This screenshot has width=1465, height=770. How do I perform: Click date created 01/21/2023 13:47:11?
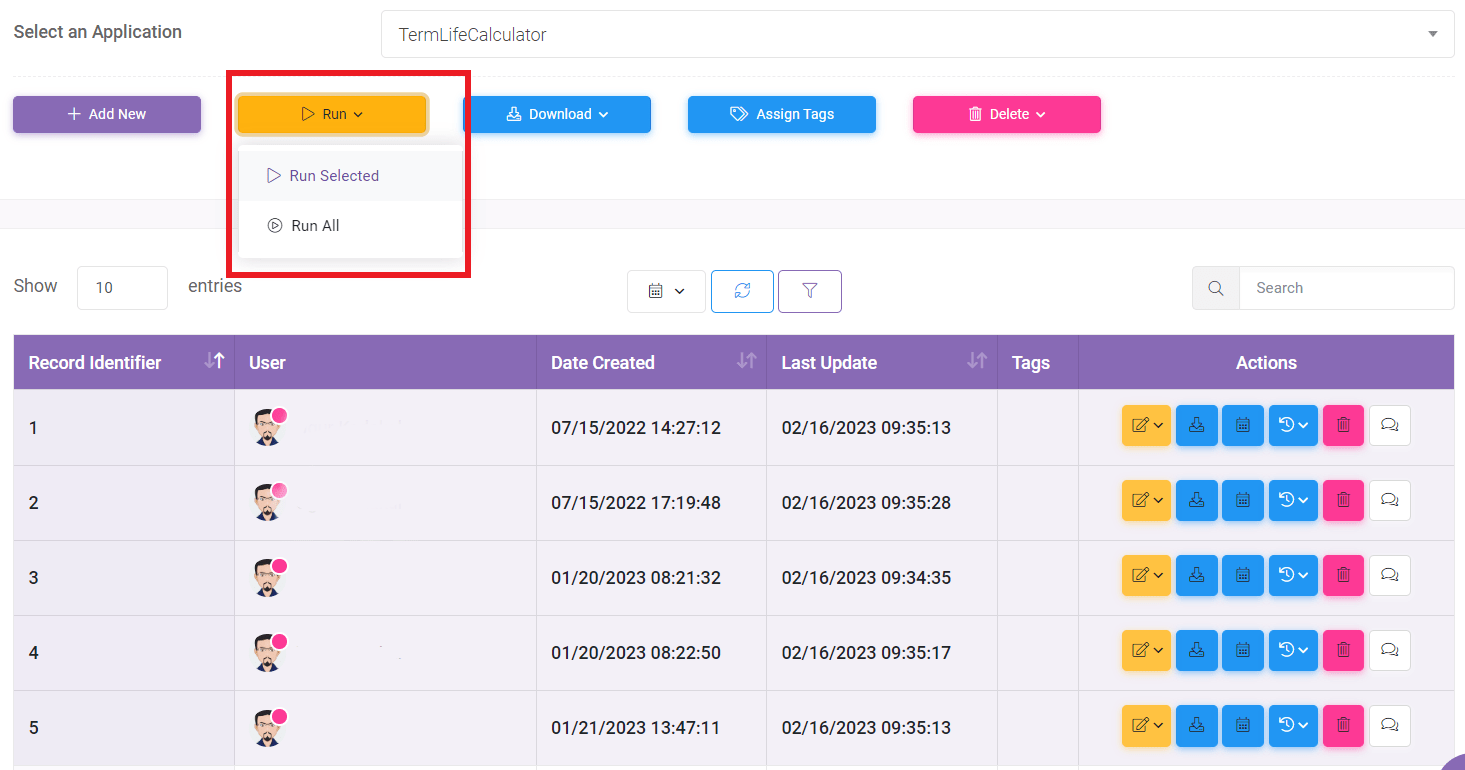636,728
